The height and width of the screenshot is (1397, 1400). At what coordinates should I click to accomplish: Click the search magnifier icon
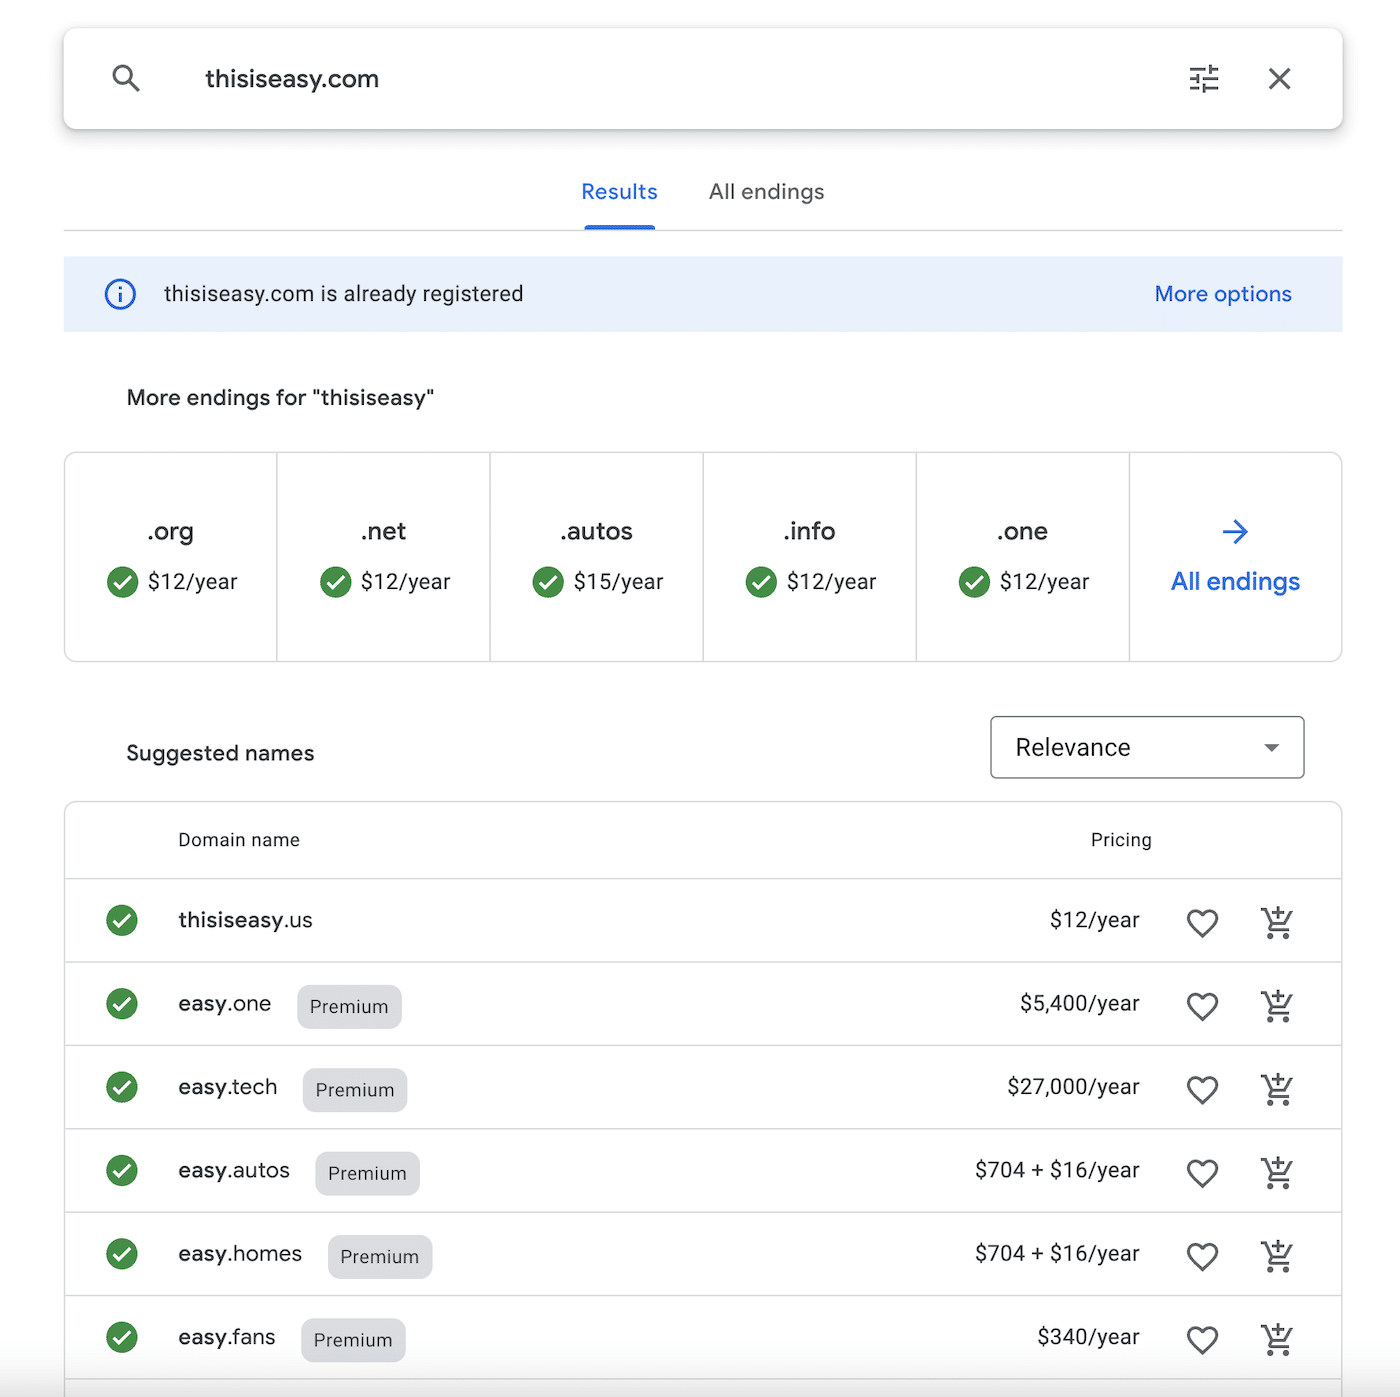pos(126,78)
